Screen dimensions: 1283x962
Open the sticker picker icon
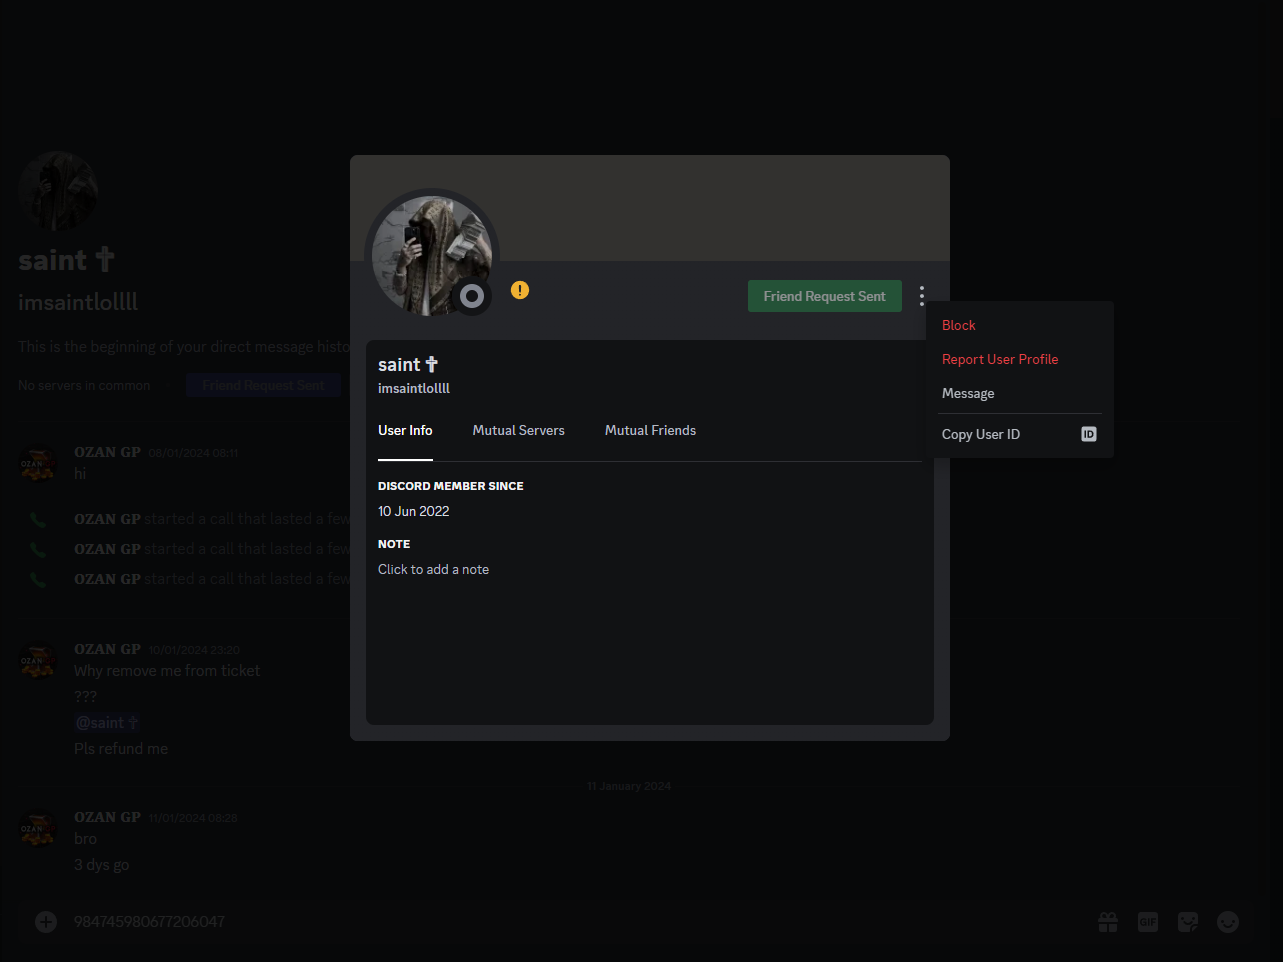(1188, 922)
